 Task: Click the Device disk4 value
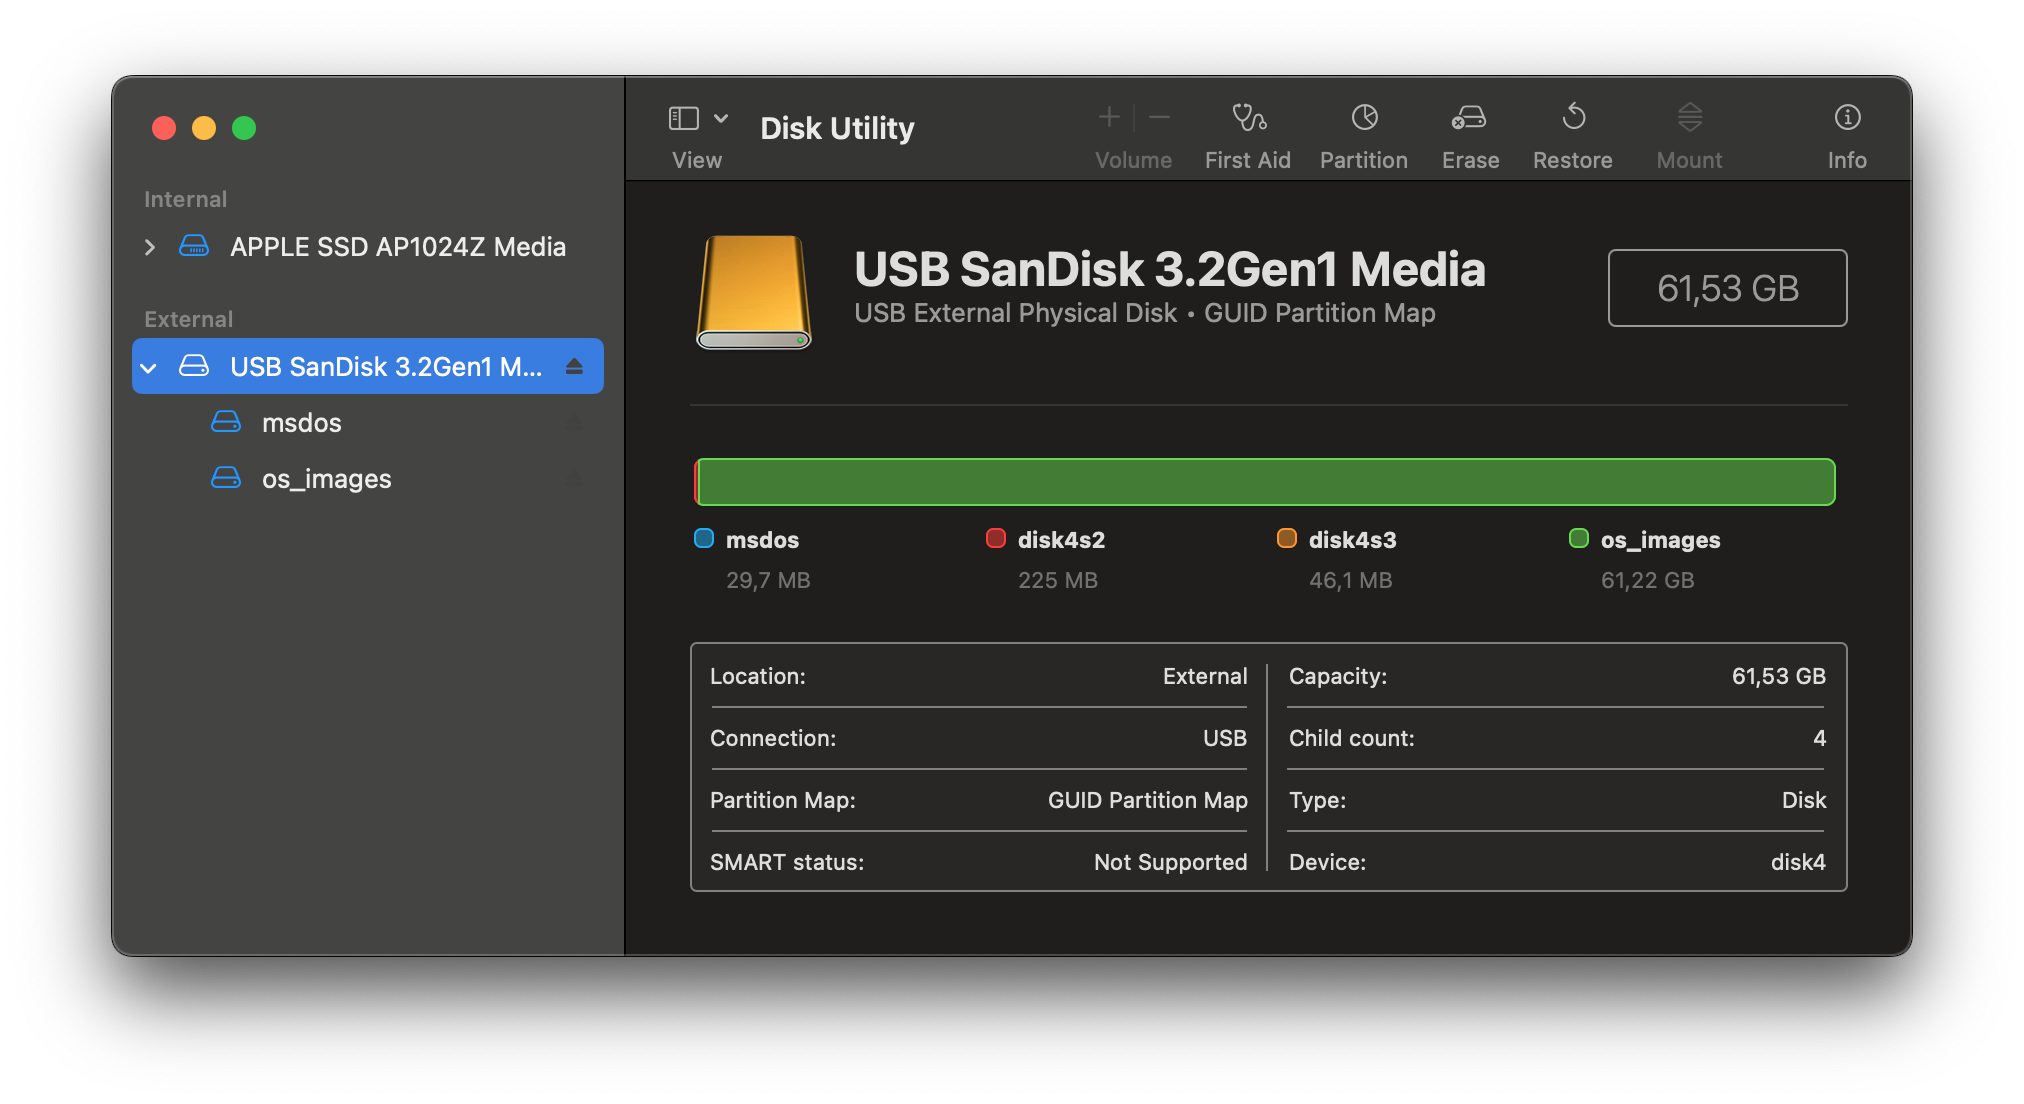(x=1798, y=862)
